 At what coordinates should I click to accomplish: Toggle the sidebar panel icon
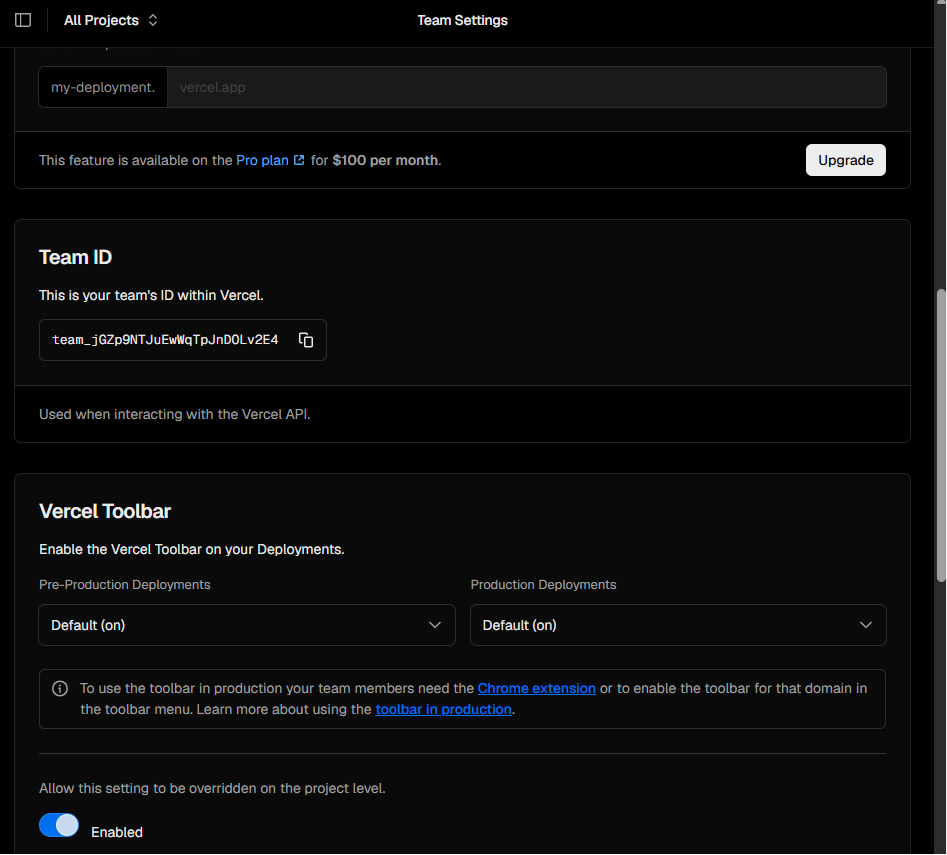tap(23, 20)
